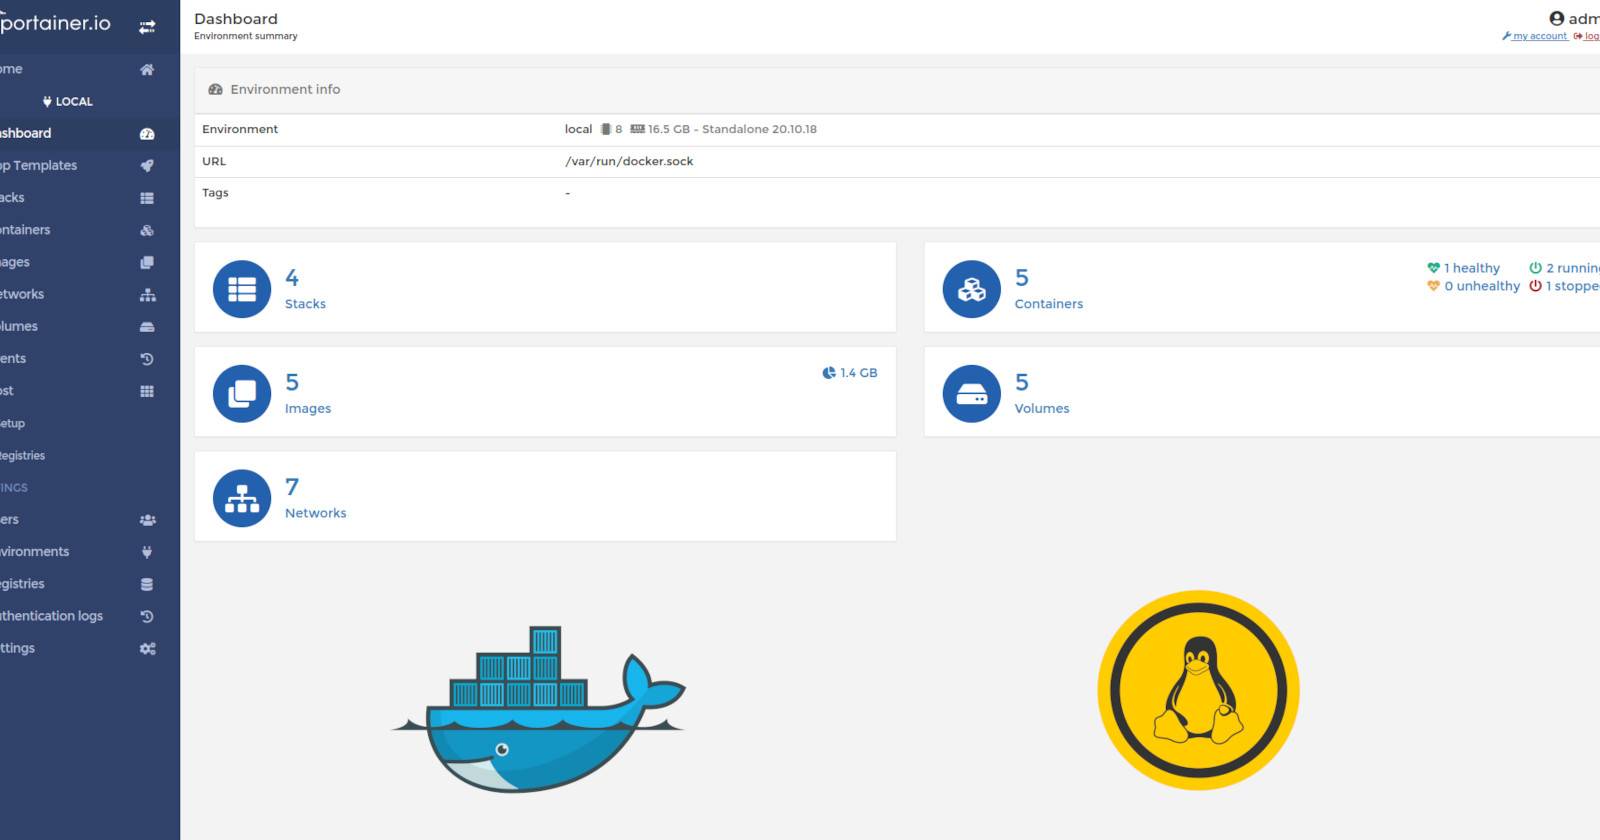
Task: Click the Environment info gauge icon
Action: (x=215, y=89)
